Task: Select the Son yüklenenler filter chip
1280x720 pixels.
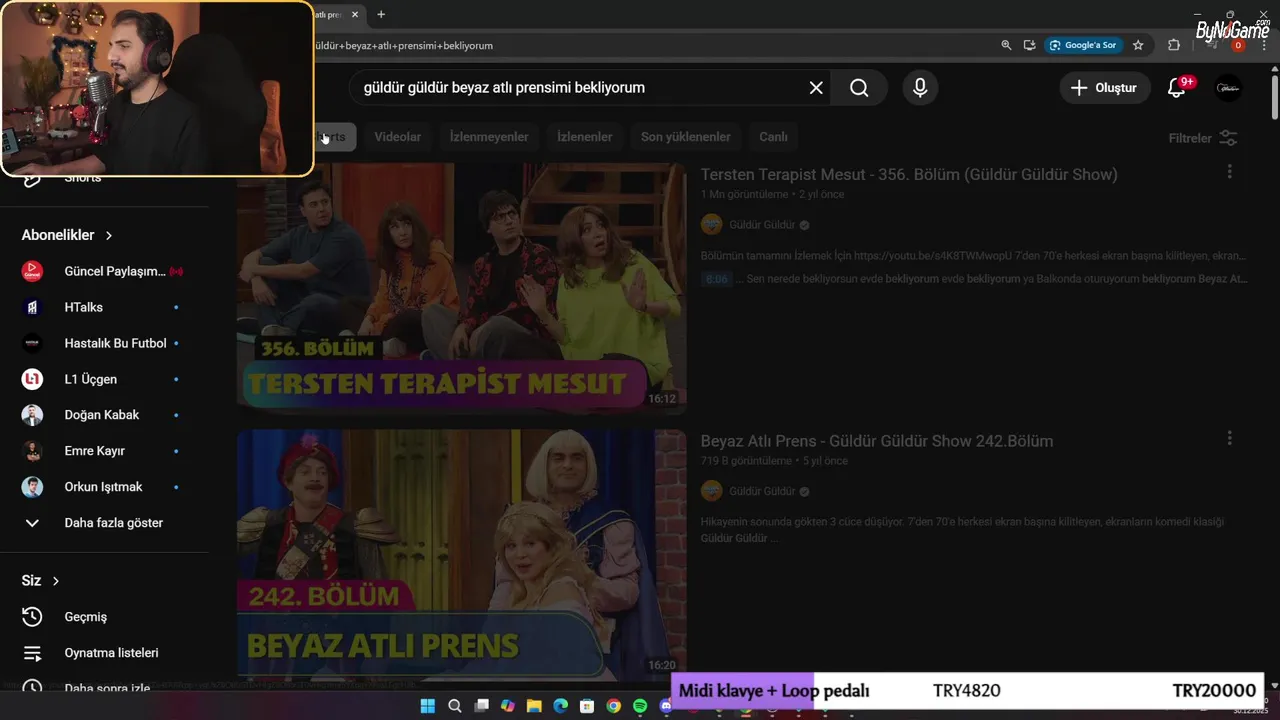Action: [x=686, y=137]
